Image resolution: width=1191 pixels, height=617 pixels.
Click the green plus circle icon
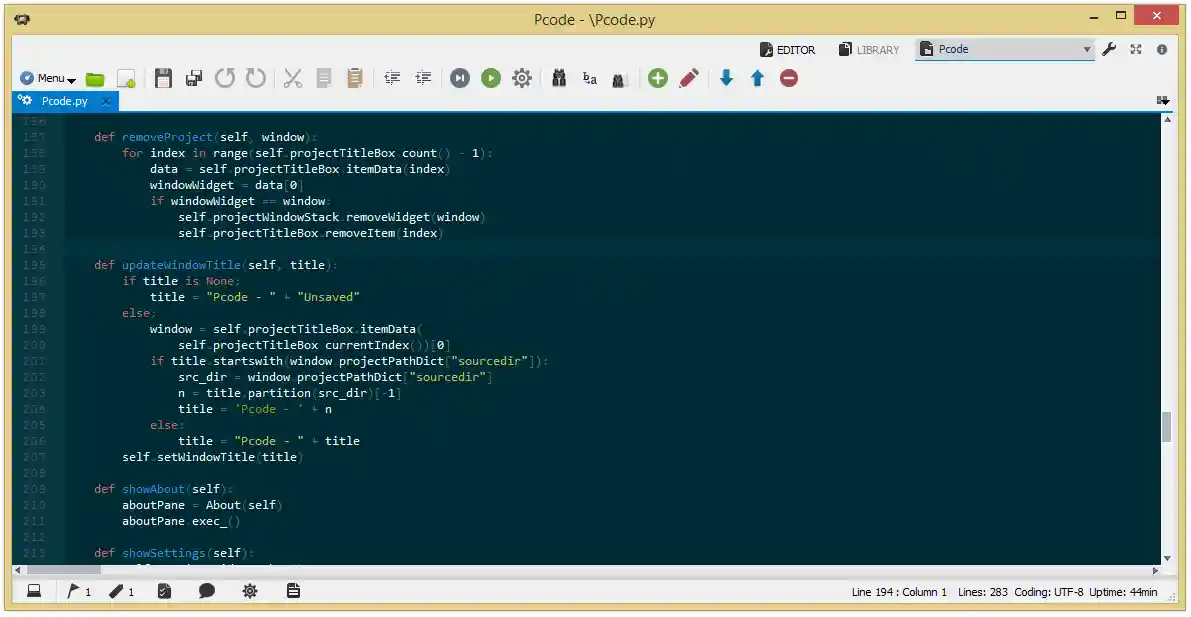[657, 78]
